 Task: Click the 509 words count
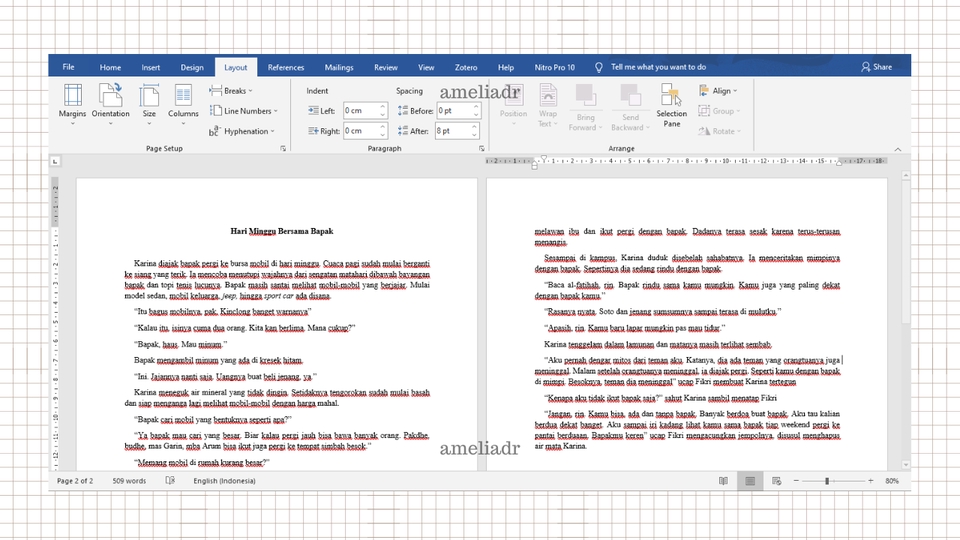pos(129,481)
